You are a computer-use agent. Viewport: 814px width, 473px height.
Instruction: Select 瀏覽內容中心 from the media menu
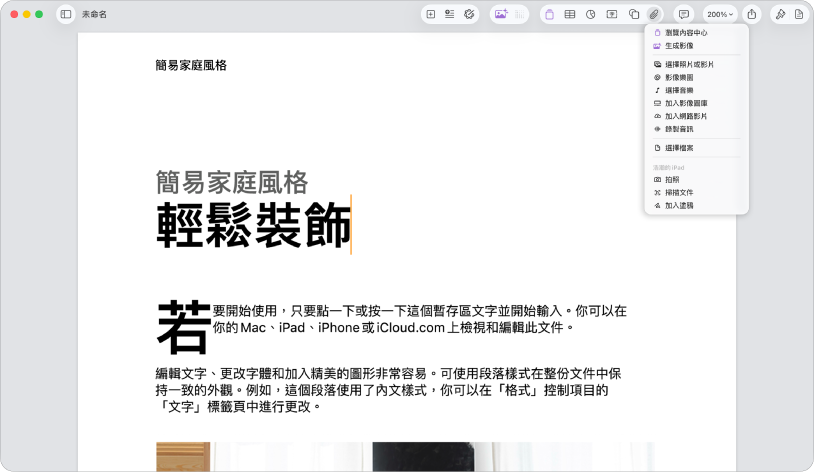[x=696, y=33]
